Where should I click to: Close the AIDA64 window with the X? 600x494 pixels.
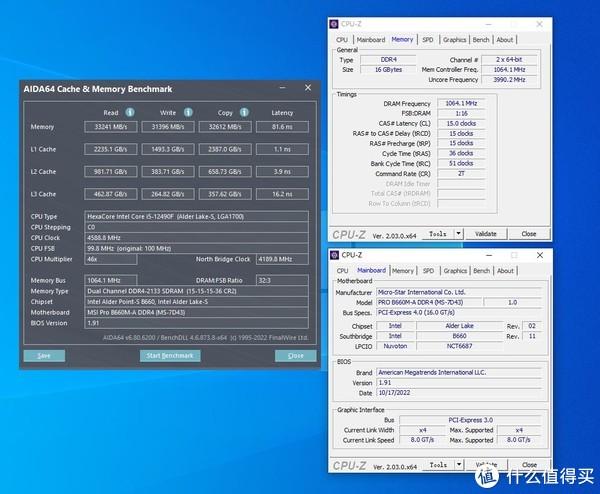pos(308,88)
